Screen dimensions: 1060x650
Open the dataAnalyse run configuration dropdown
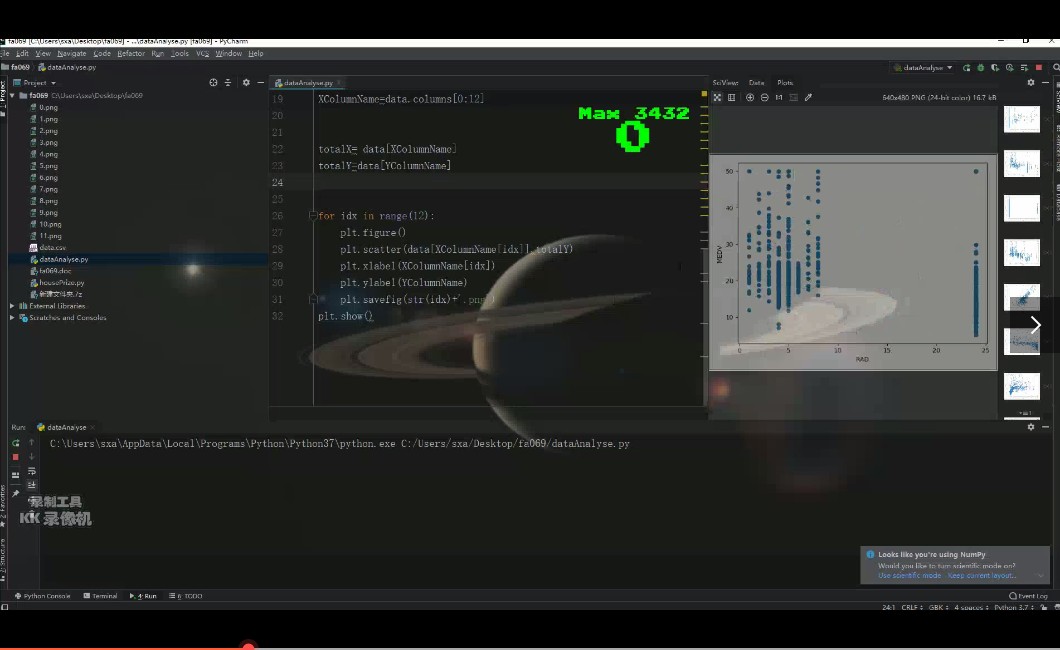(x=923, y=68)
